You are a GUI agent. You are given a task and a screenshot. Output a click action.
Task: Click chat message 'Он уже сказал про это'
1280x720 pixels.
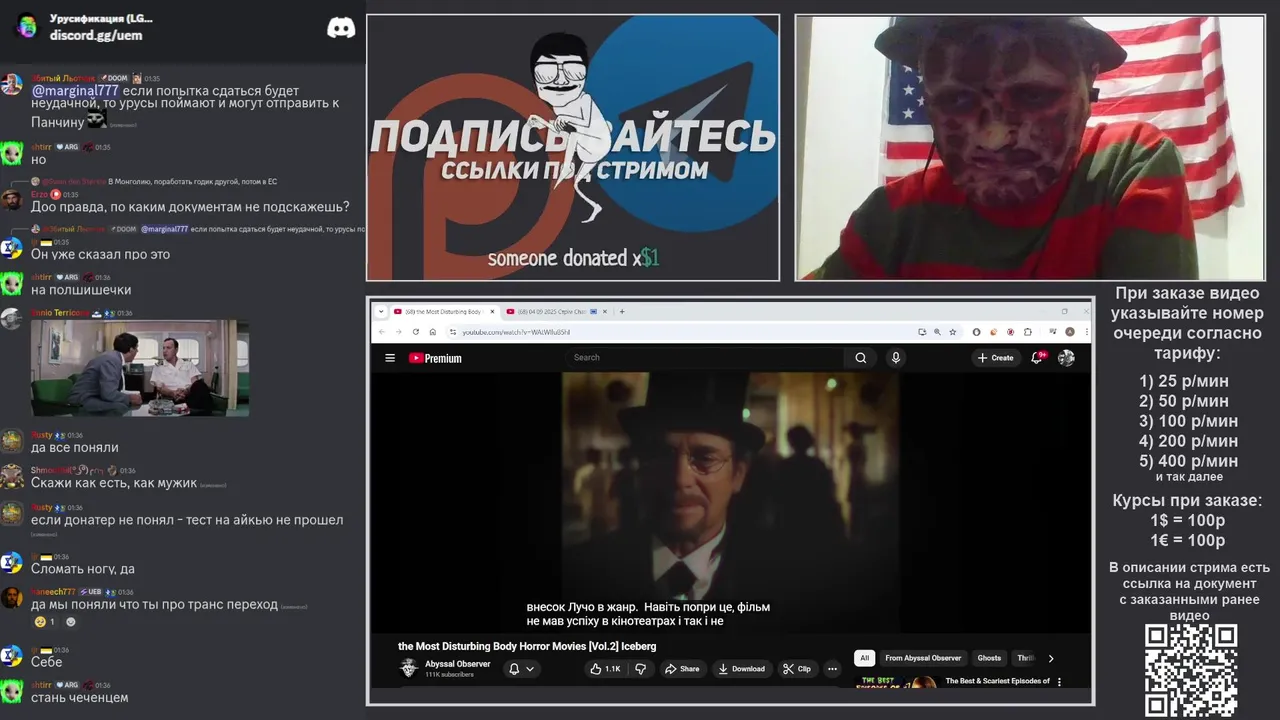(100, 255)
